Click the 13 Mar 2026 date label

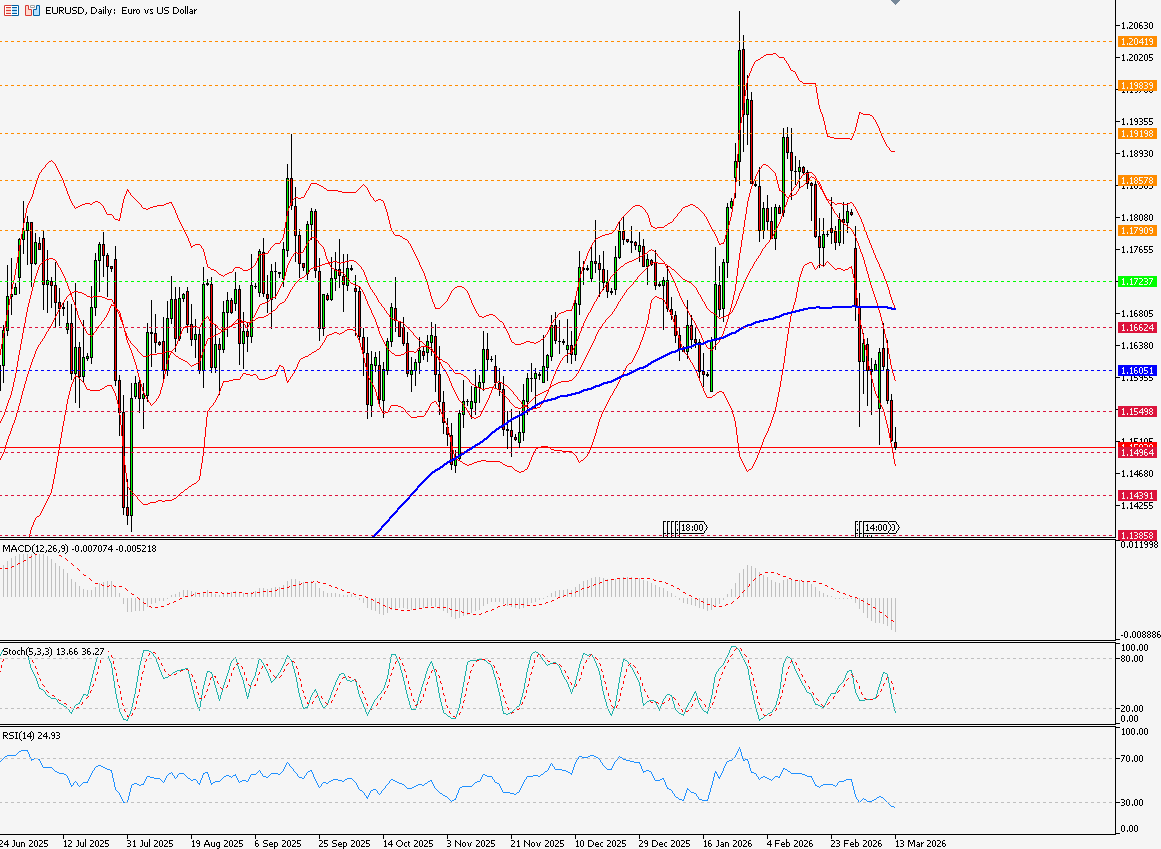(x=919, y=842)
